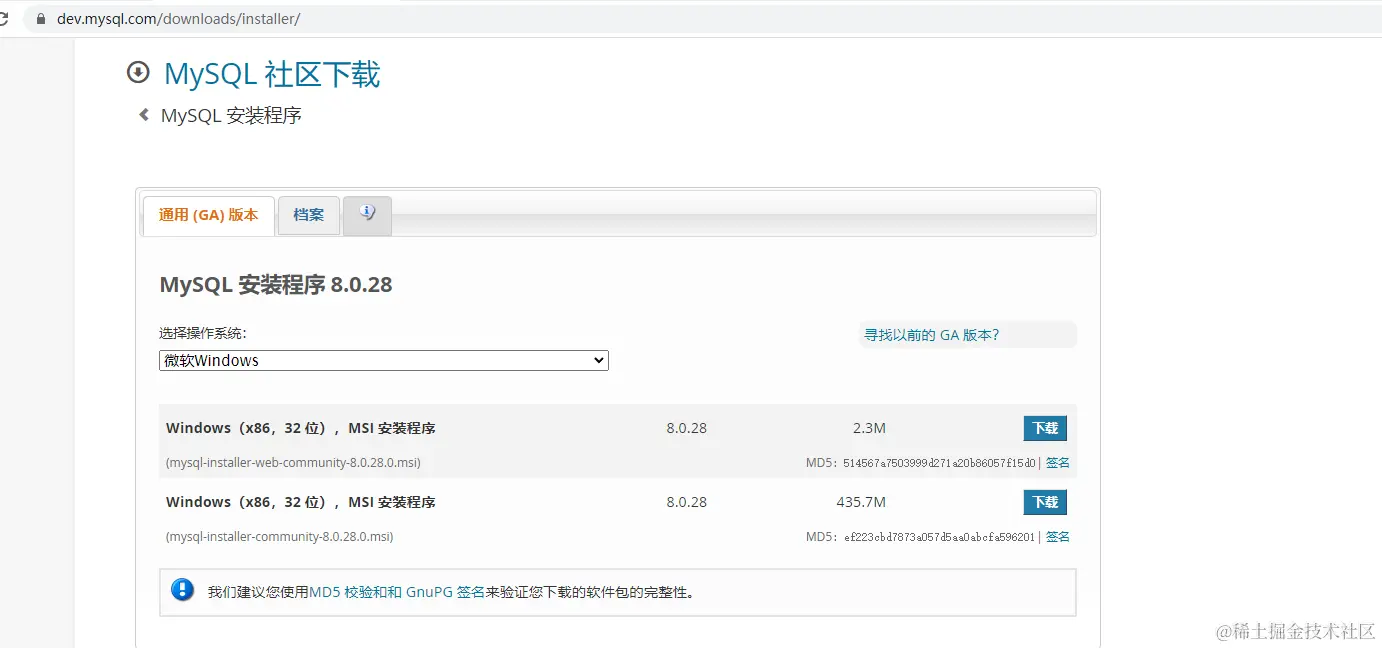Click 签名 link for 435.7M community installer
The image size is (1382, 648).
(x=1058, y=537)
